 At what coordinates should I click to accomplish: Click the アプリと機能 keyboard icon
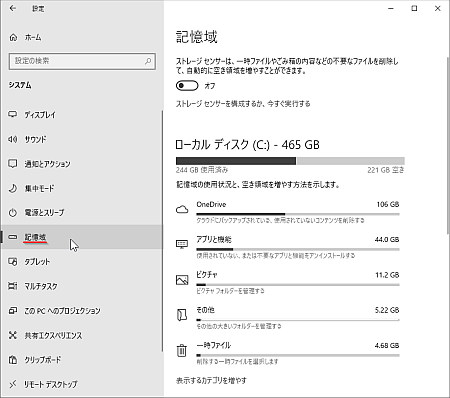182,244
